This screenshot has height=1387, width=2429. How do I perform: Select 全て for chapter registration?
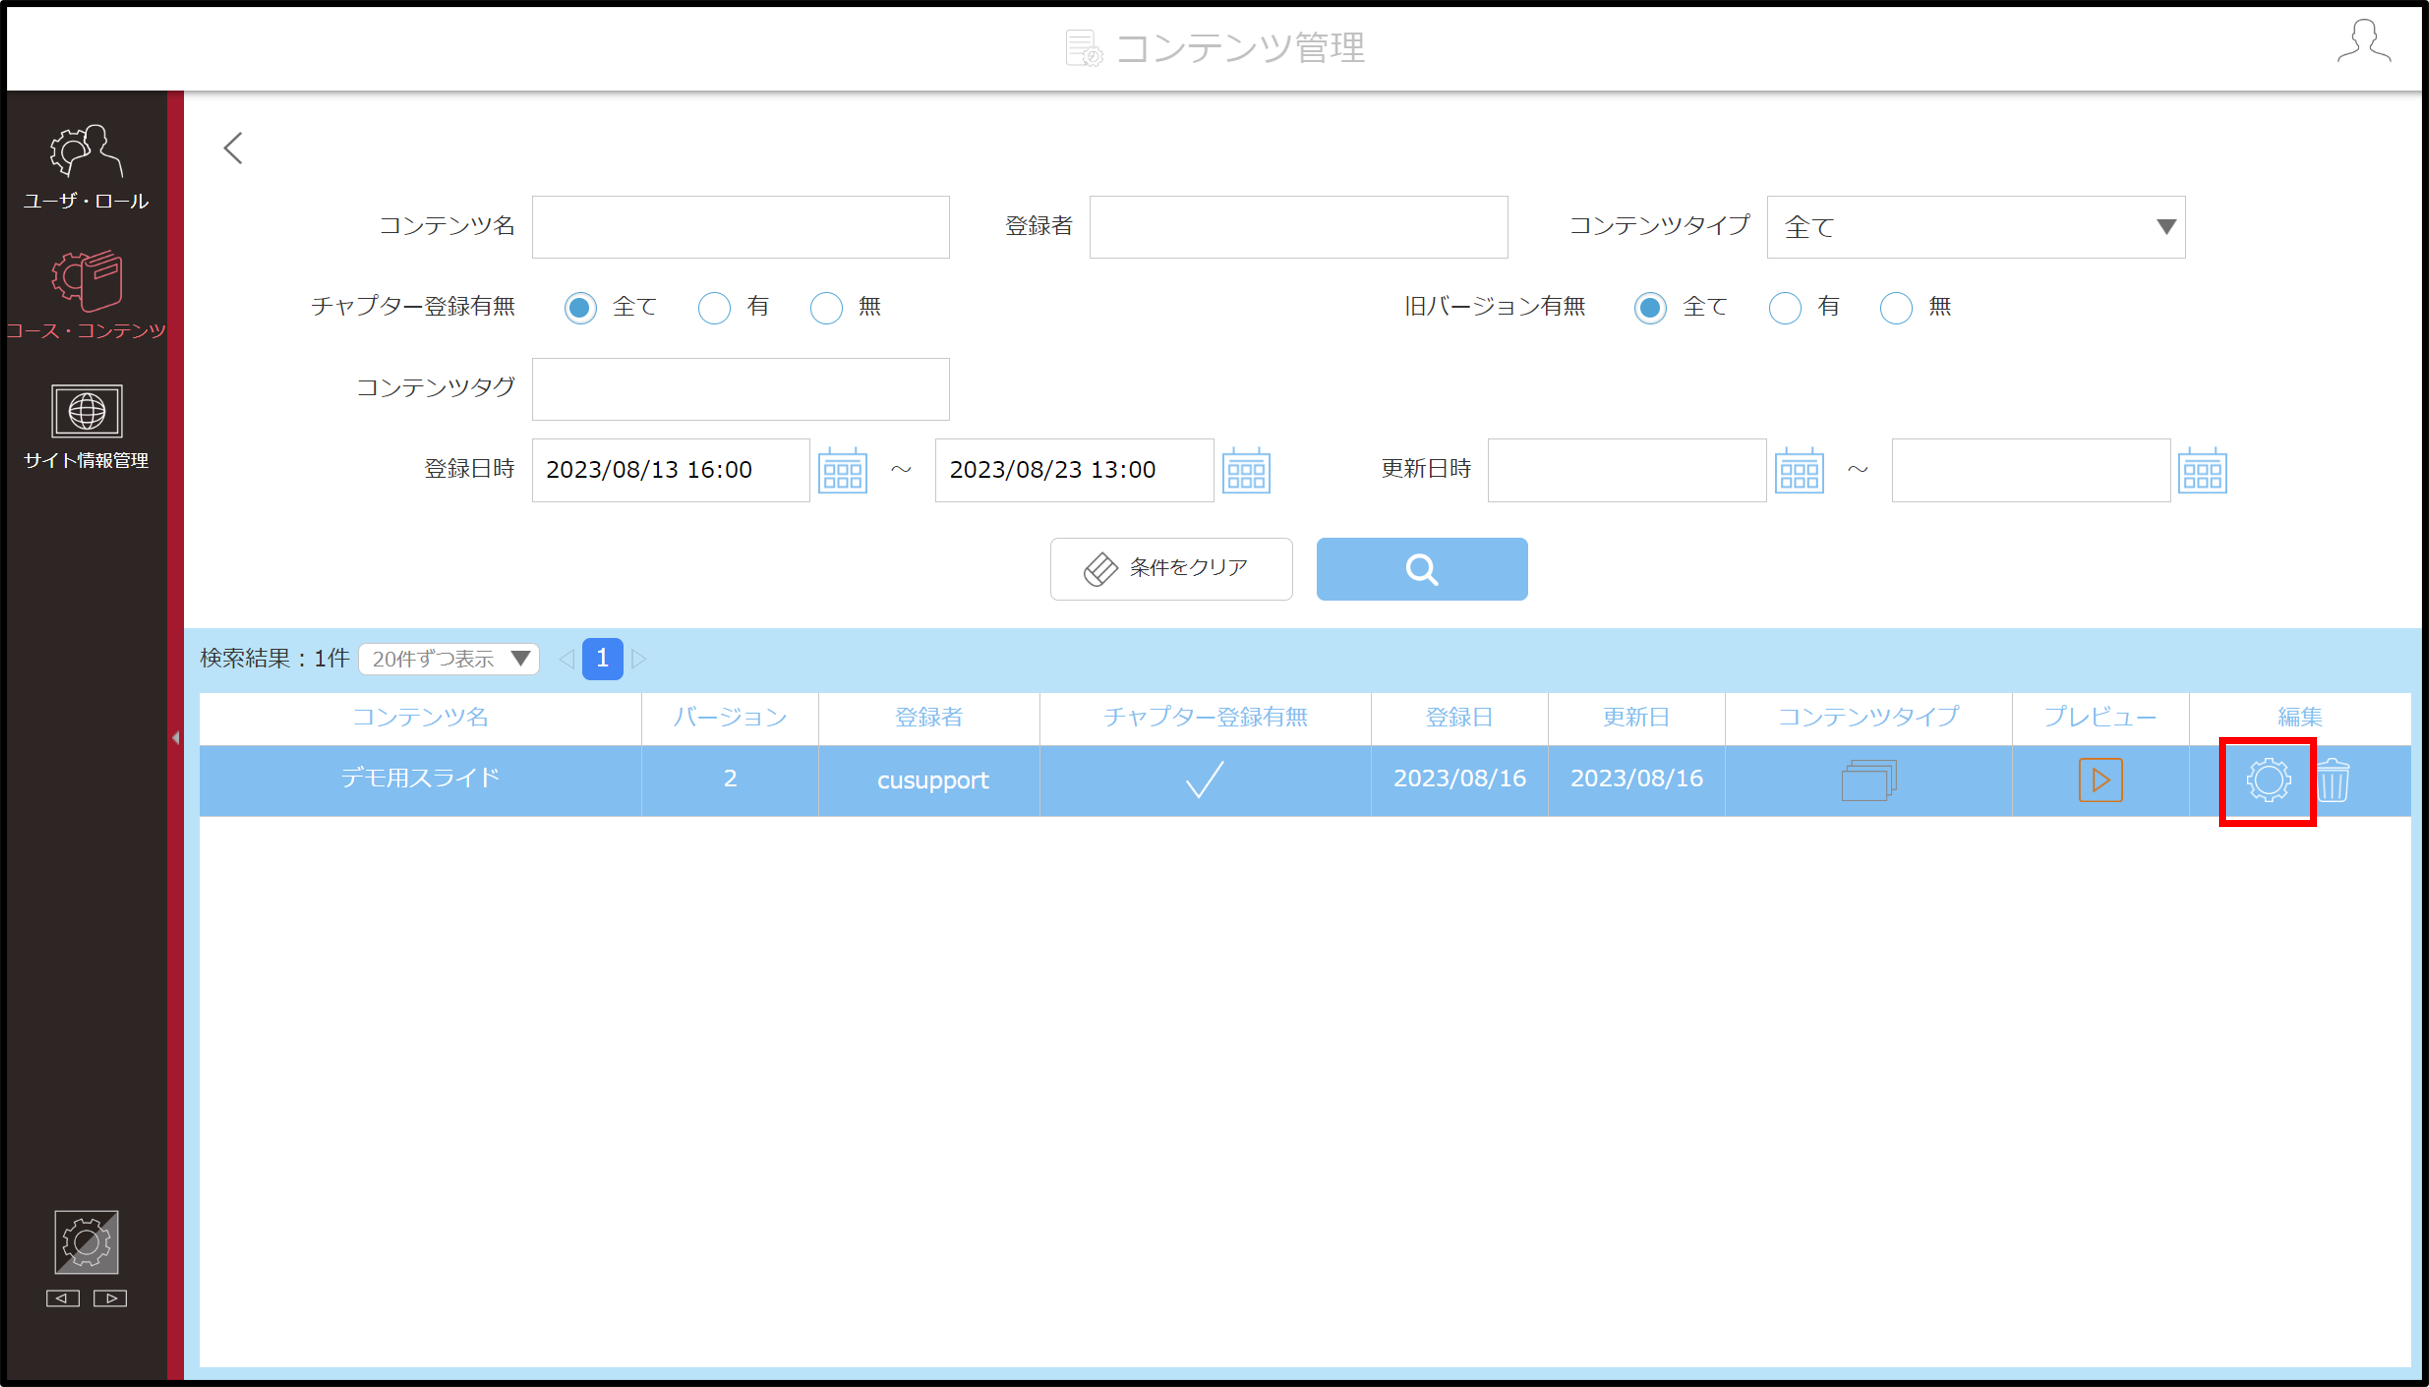pos(580,307)
